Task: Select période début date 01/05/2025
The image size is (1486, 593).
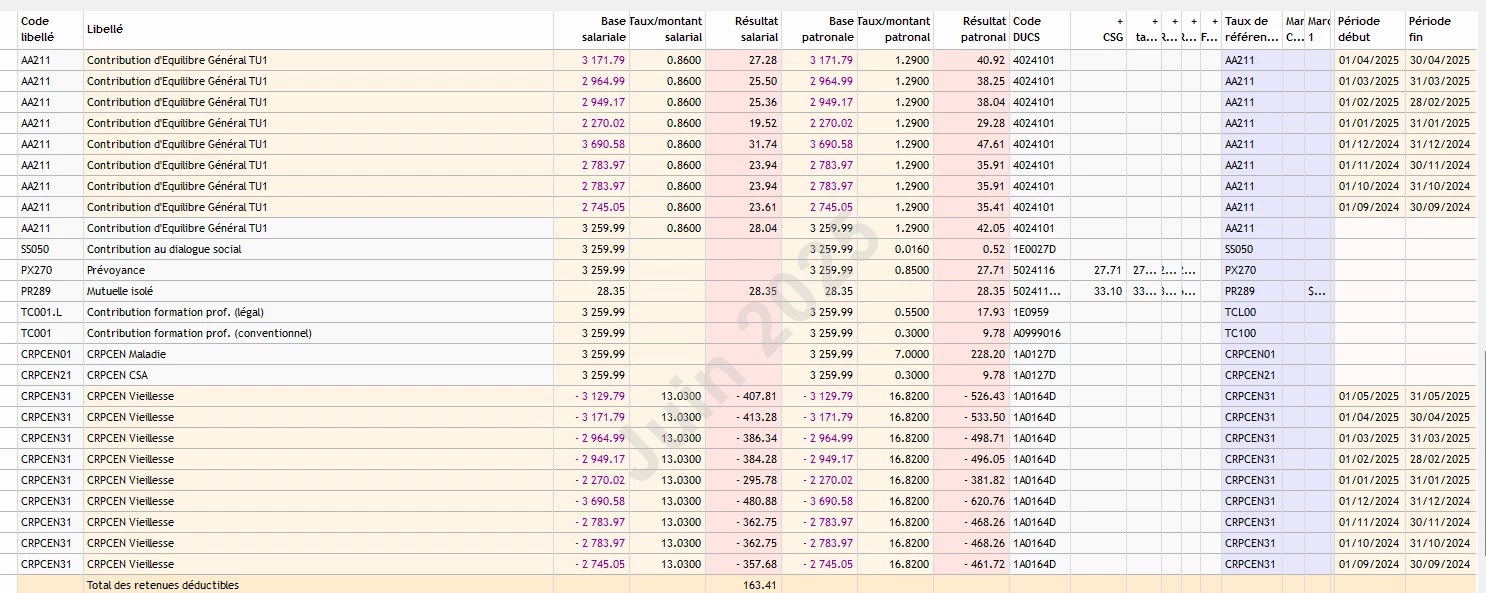Action: tap(1368, 396)
